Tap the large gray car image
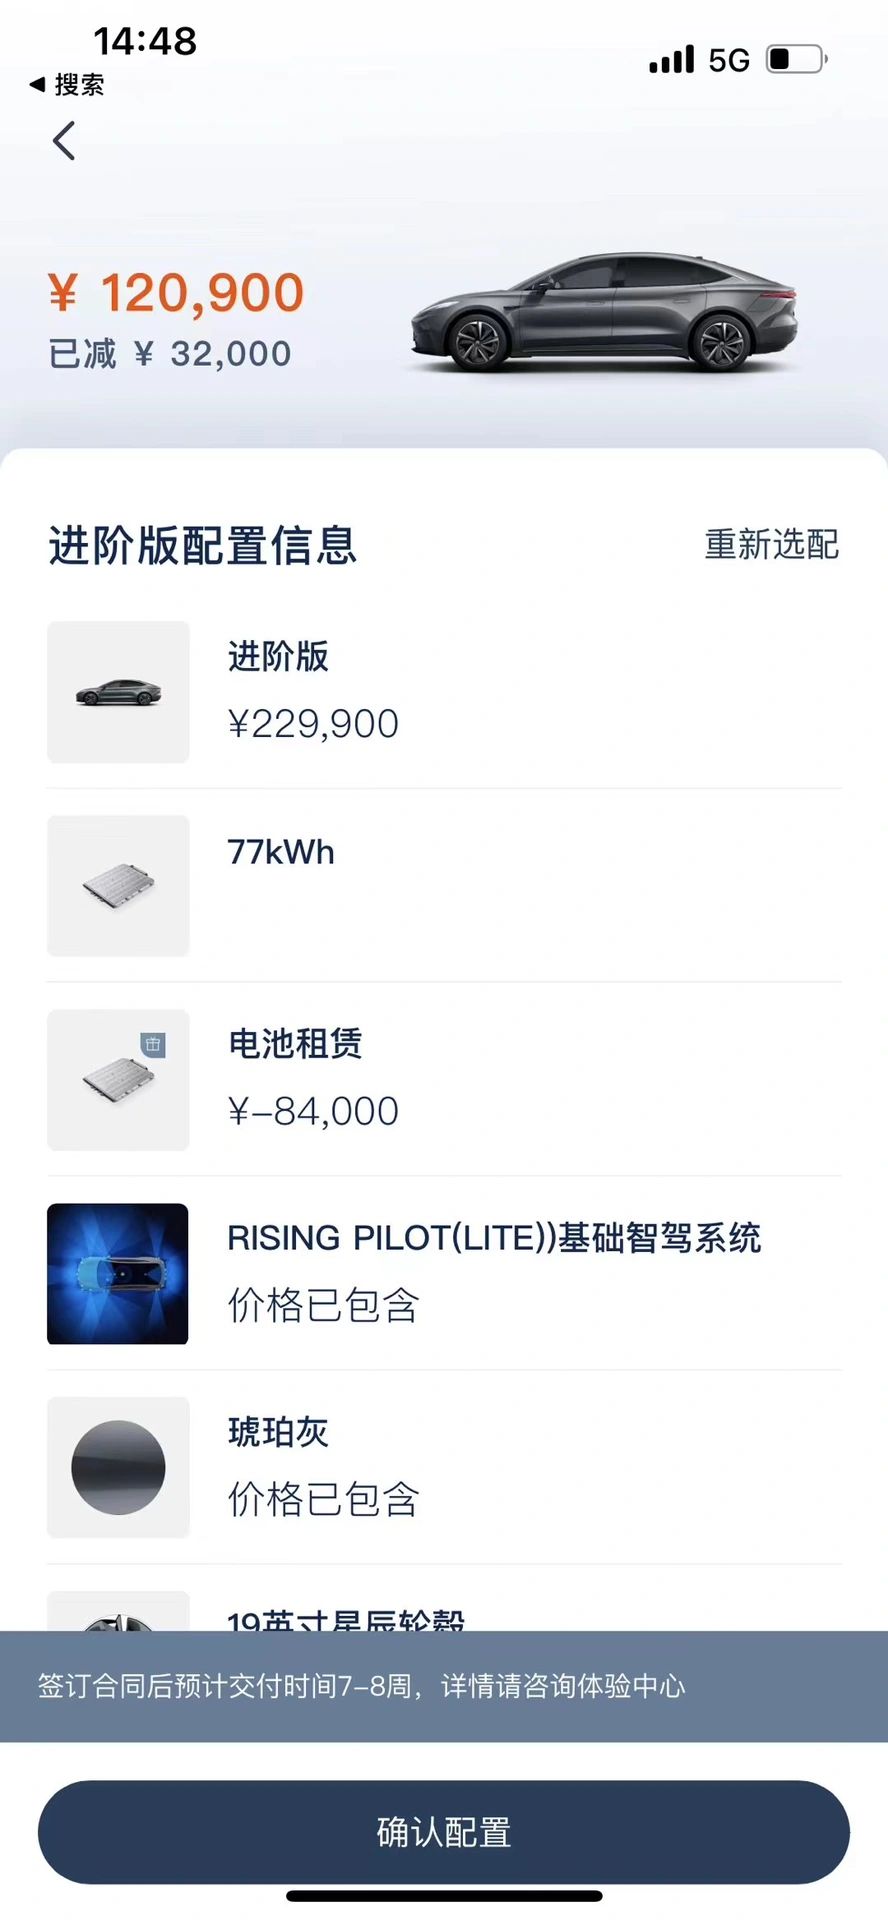Image resolution: width=888 pixels, height=1920 pixels. point(605,312)
